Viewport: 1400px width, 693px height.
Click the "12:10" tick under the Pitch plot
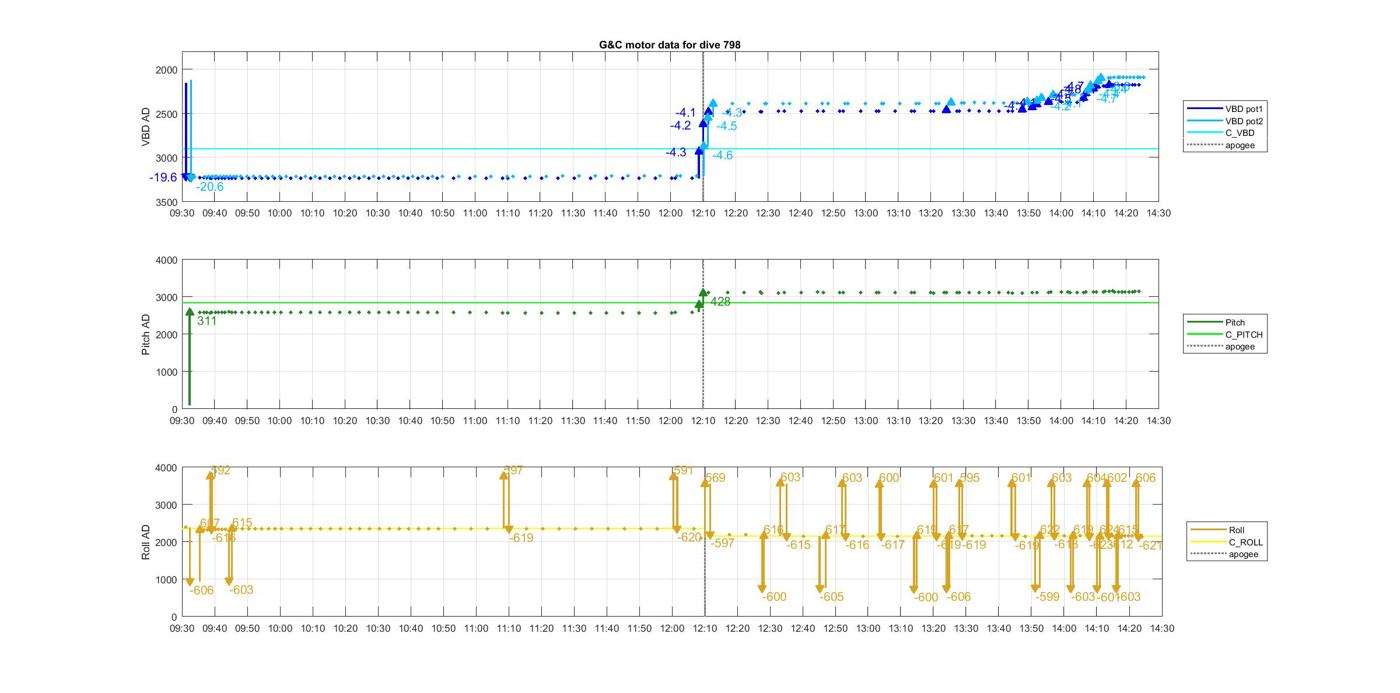(x=703, y=421)
